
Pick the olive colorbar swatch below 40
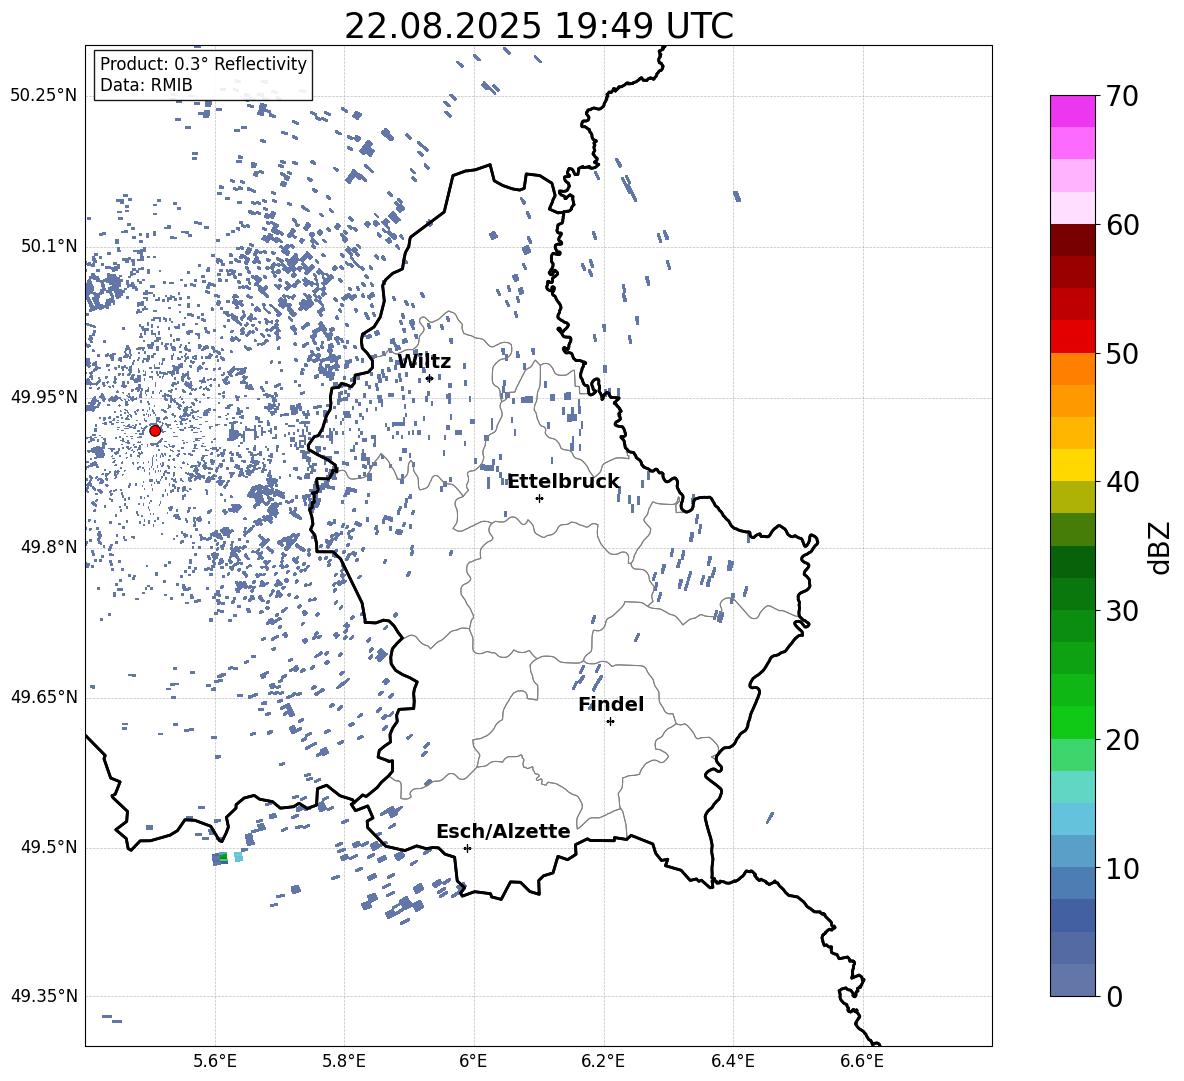click(1073, 497)
